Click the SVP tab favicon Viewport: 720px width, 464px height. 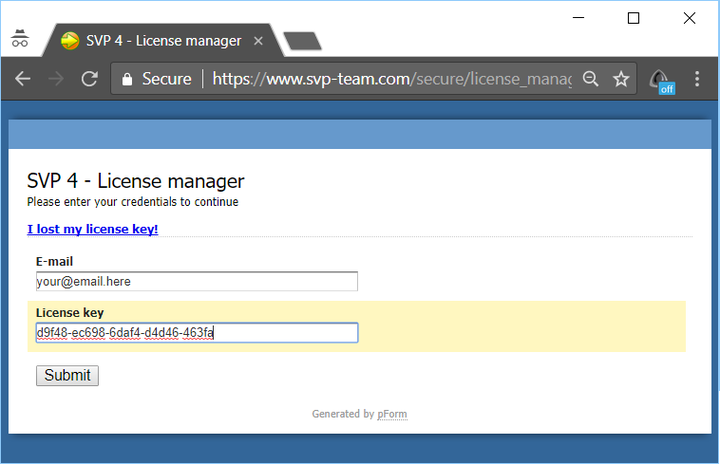coord(70,40)
